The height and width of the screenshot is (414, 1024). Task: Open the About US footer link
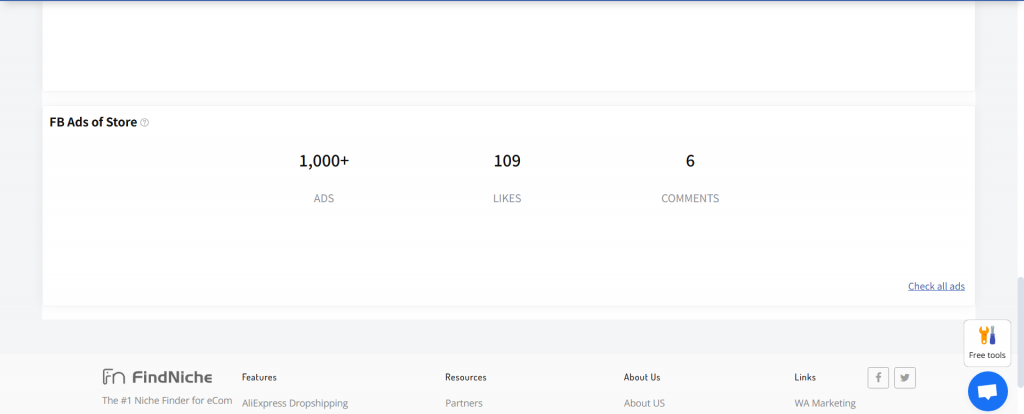[644, 403]
